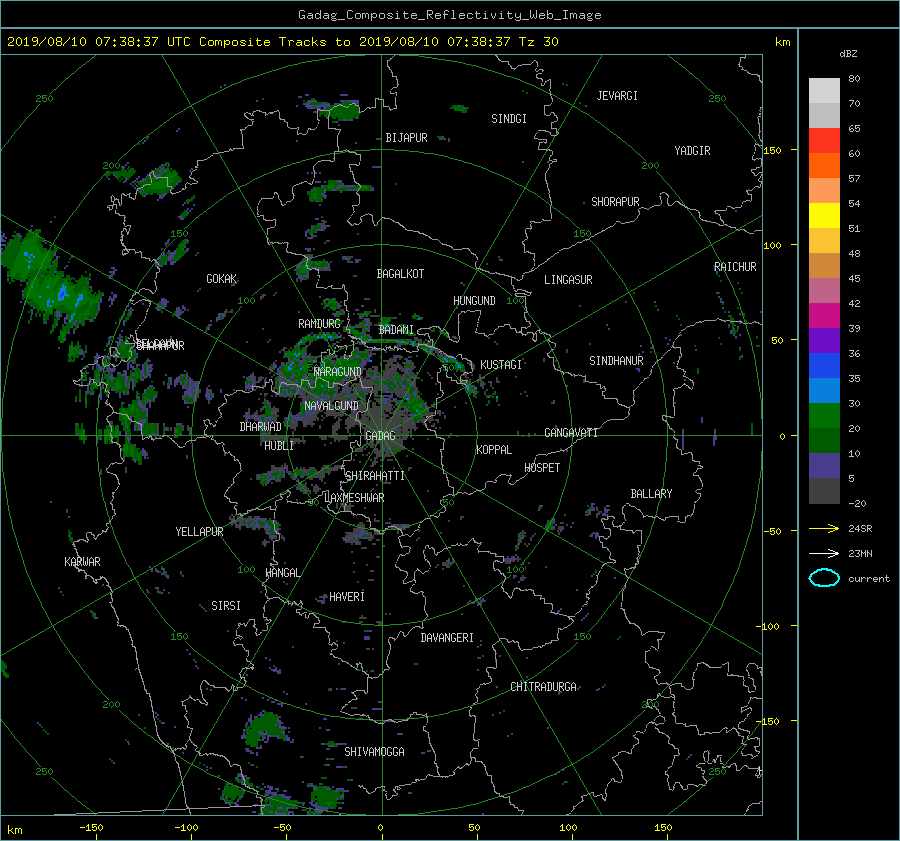The image size is (900, 841).
Task: Click the DAVANGERI city label
Action: pos(447,638)
